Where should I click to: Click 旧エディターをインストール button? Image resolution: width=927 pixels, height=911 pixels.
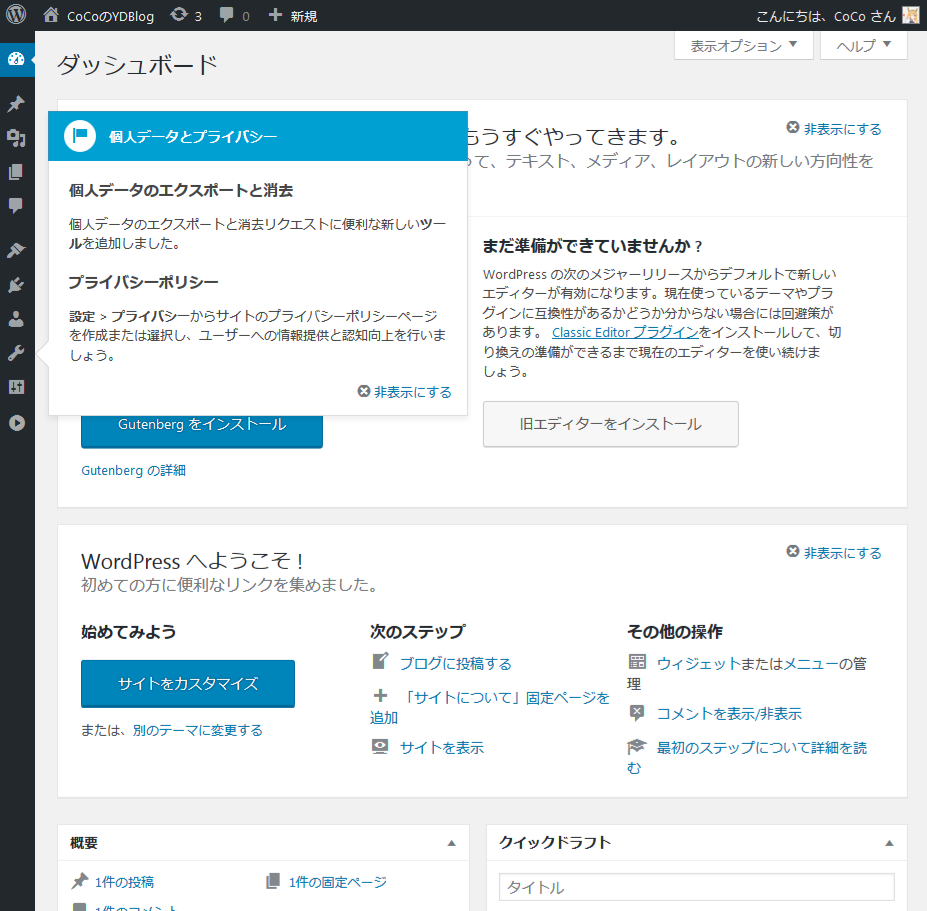click(x=611, y=424)
